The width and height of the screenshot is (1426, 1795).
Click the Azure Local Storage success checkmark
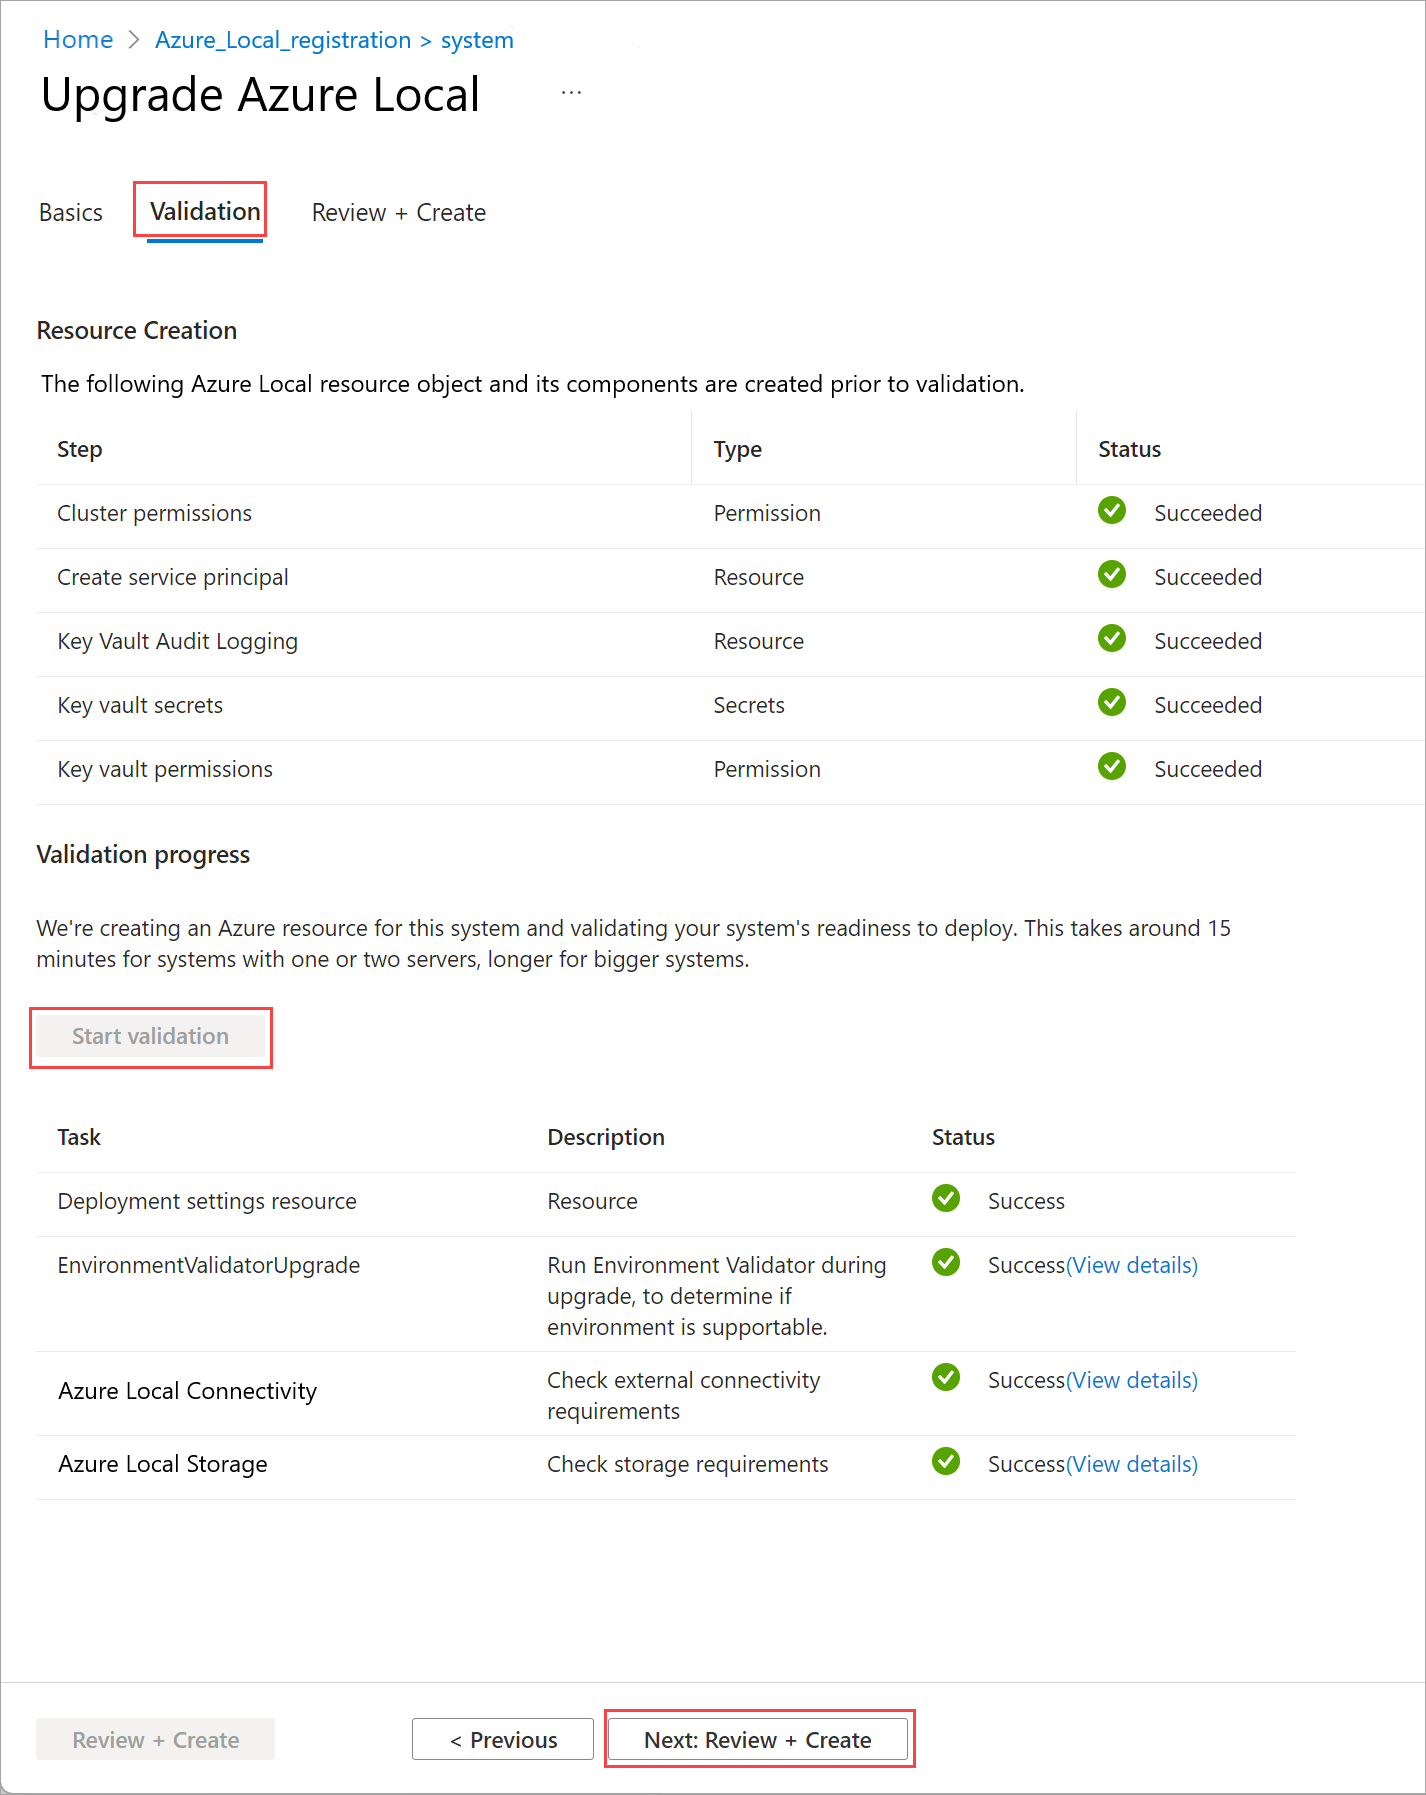[x=945, y=1462]
